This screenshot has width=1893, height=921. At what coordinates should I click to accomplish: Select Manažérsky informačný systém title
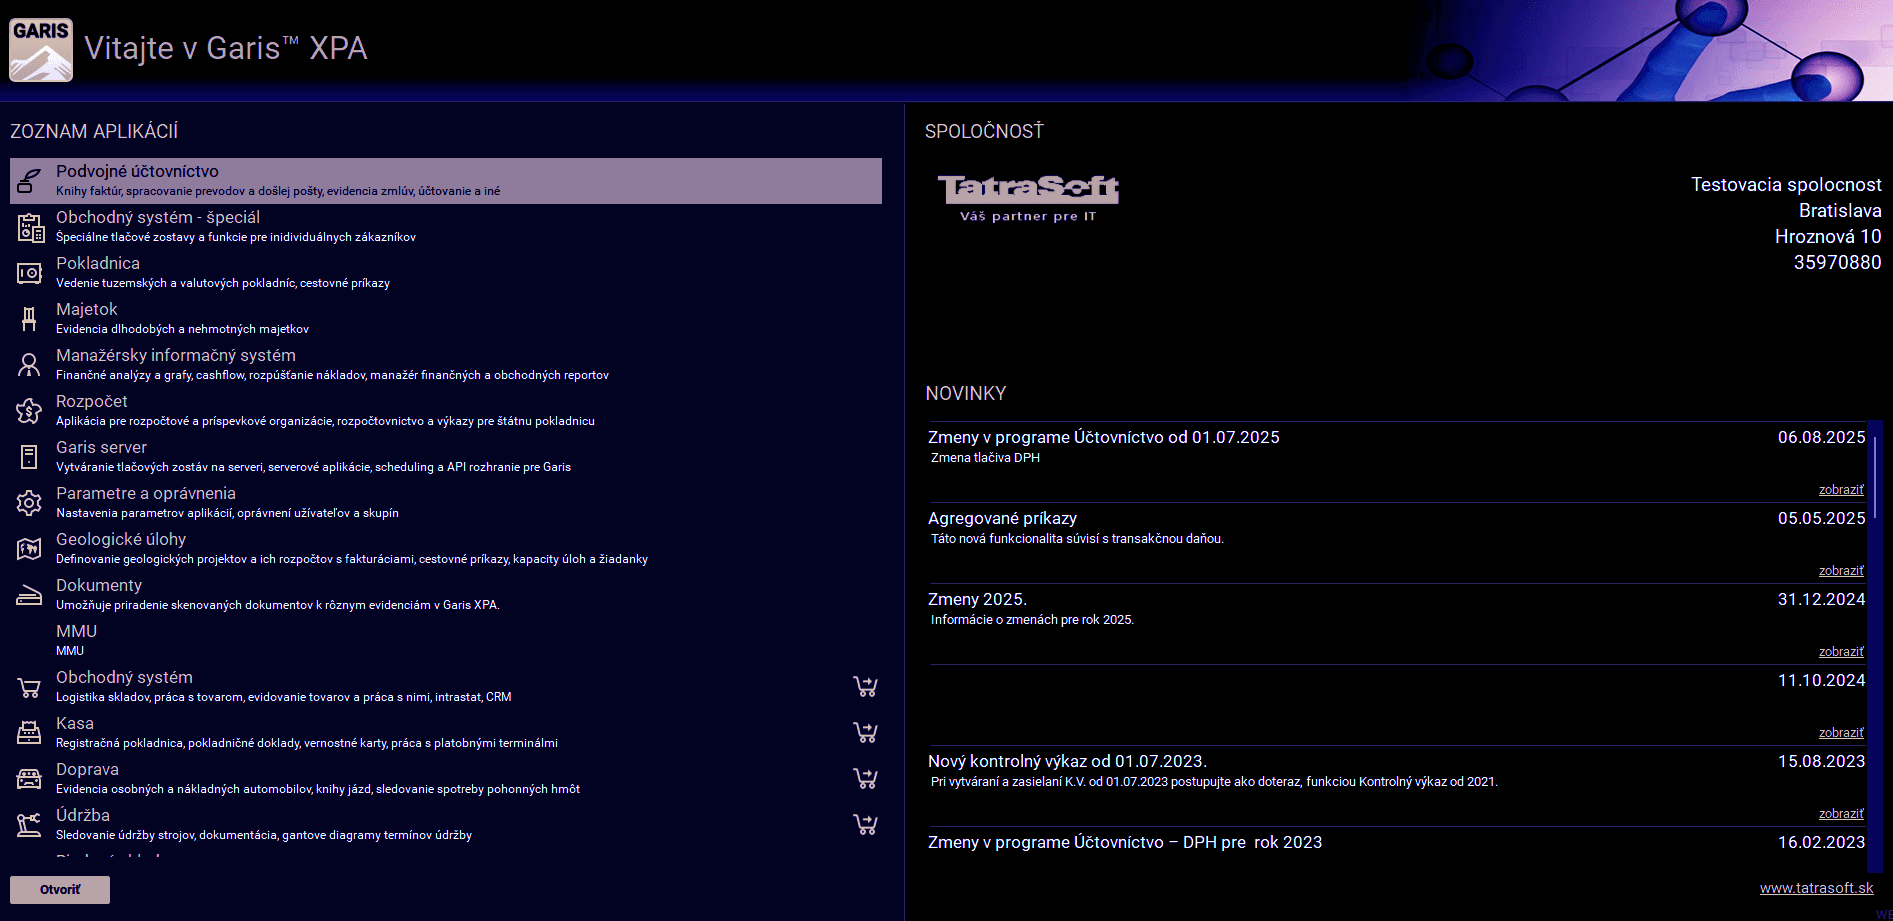click(x=176, y=355)
